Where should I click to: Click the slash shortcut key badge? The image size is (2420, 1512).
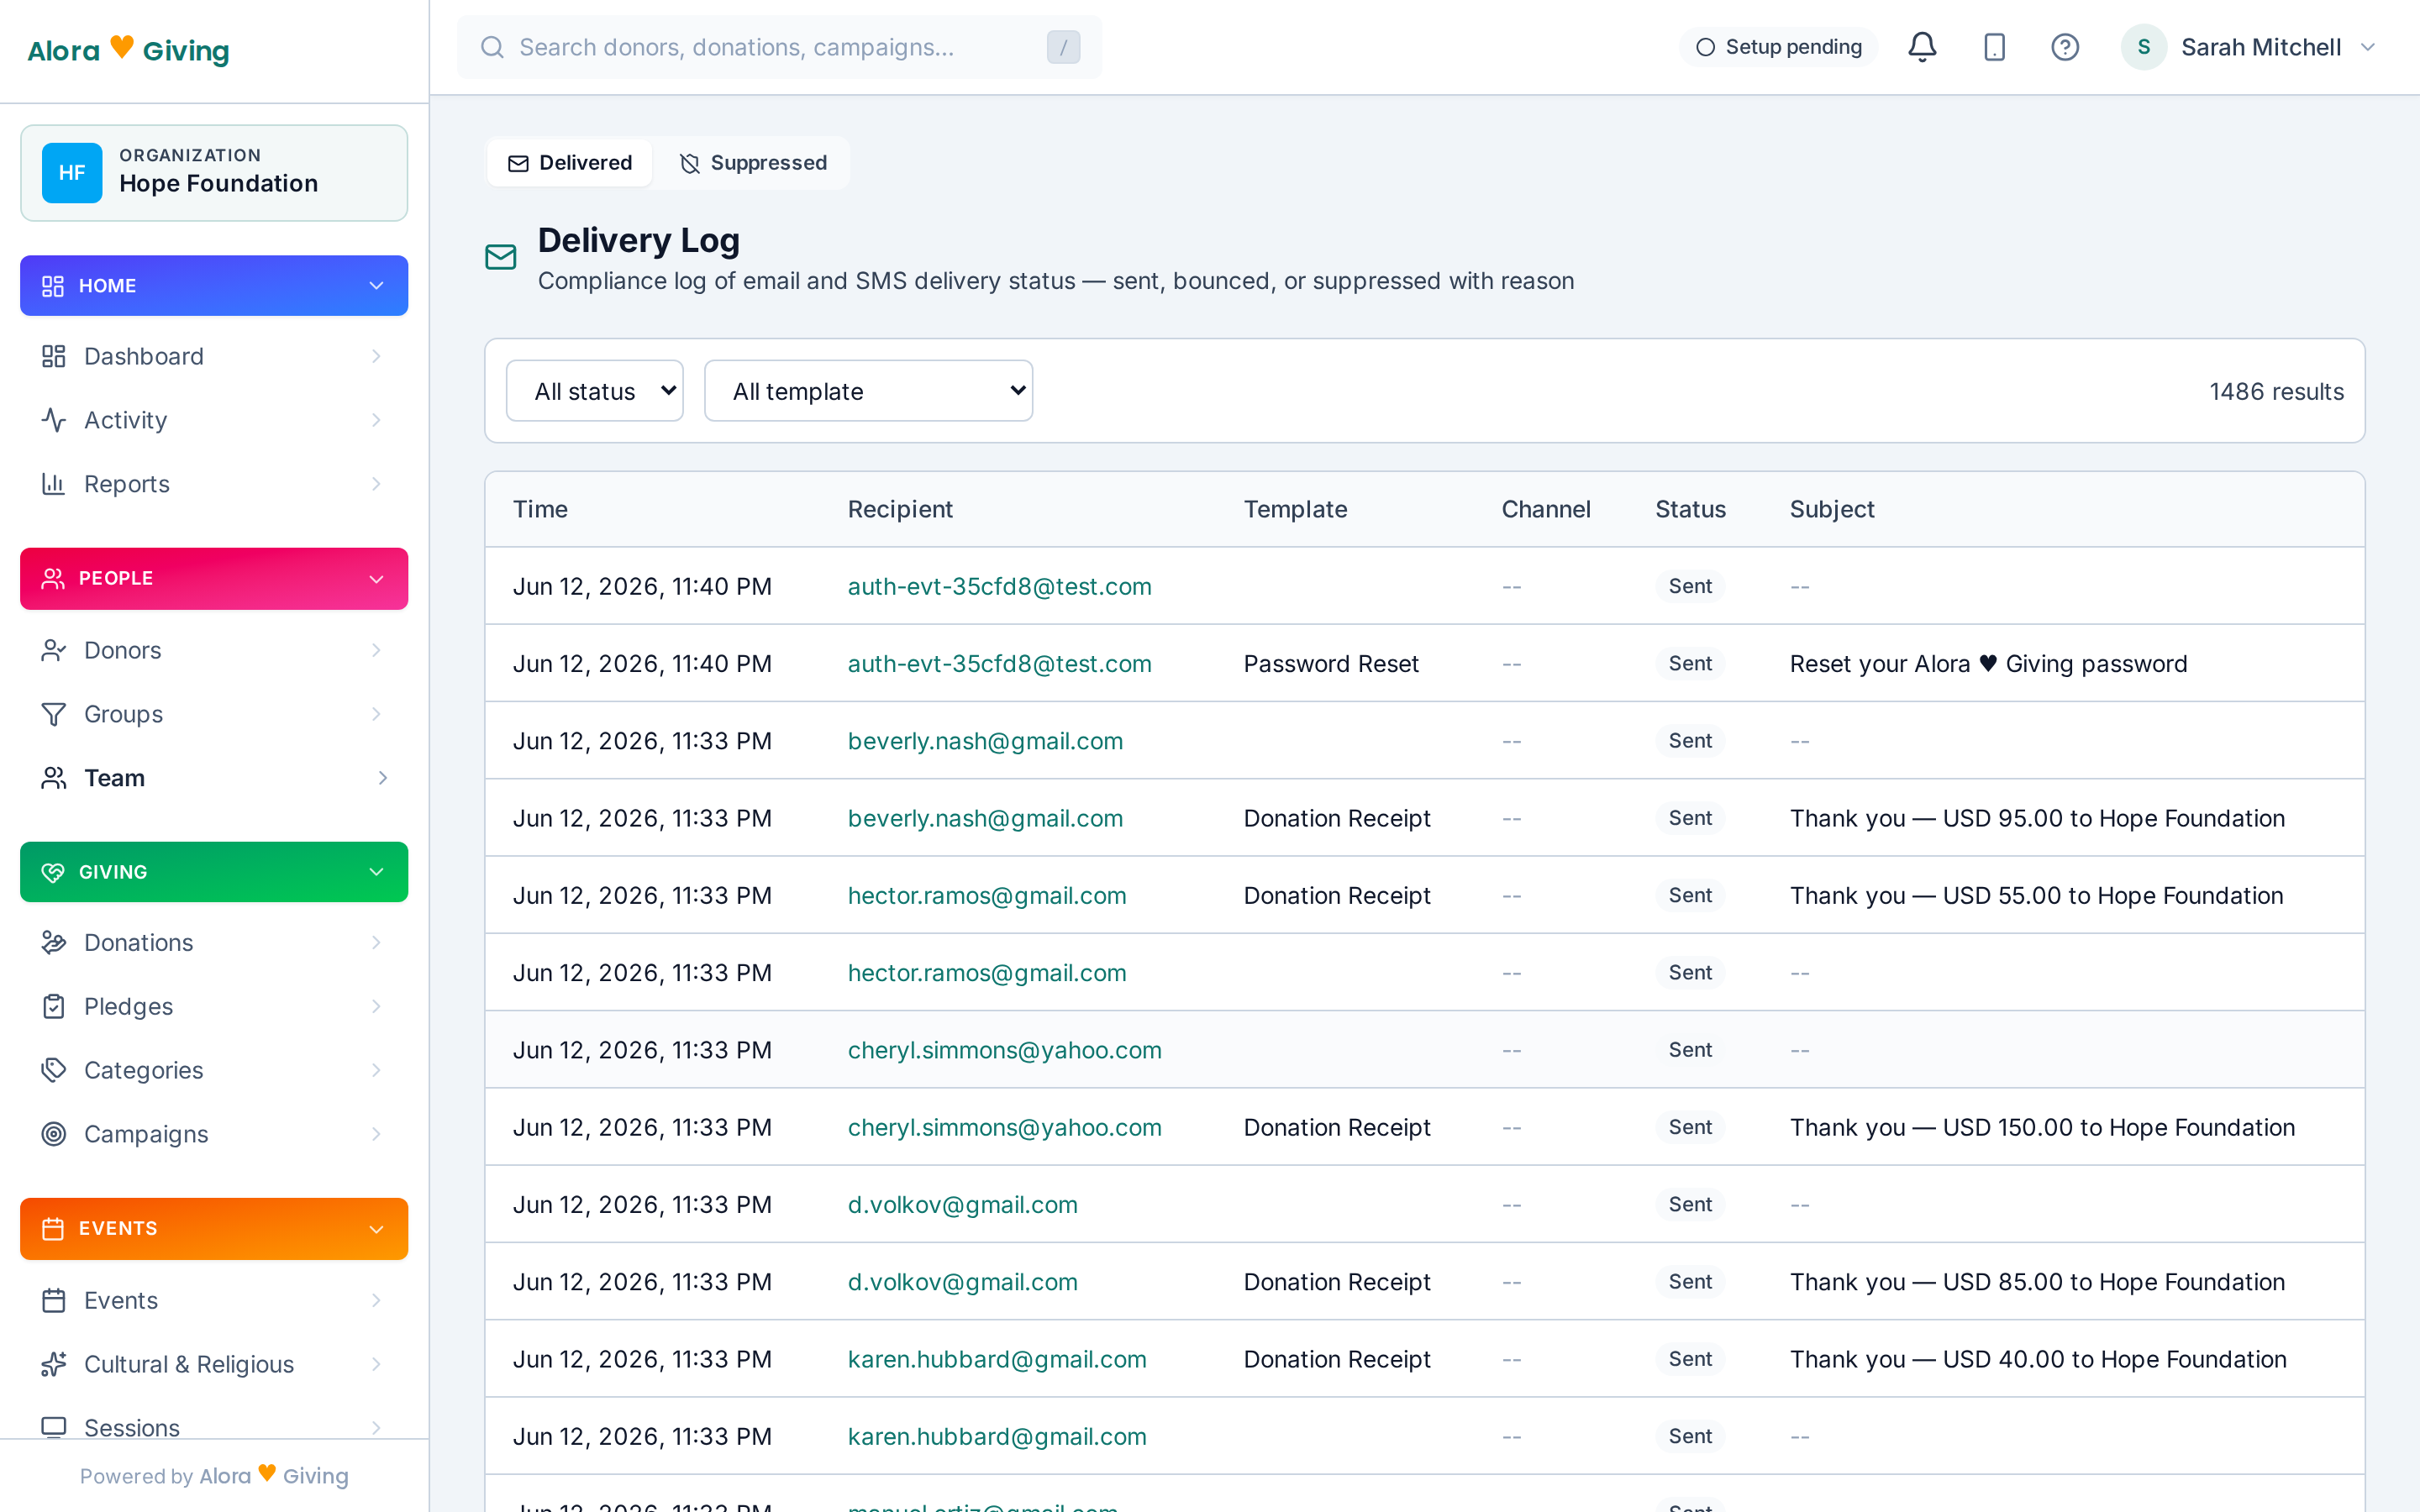click(1063, 47)
